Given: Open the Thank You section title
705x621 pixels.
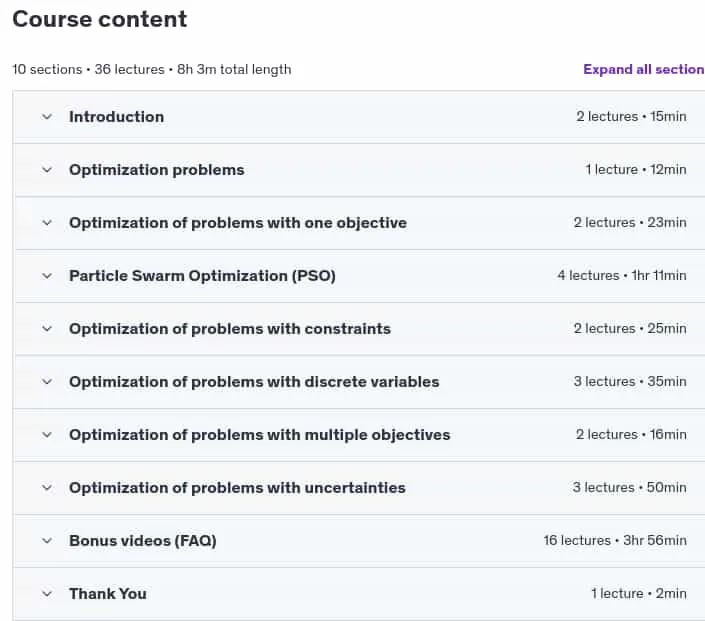Looking at the screenshot, I should 108,594.
